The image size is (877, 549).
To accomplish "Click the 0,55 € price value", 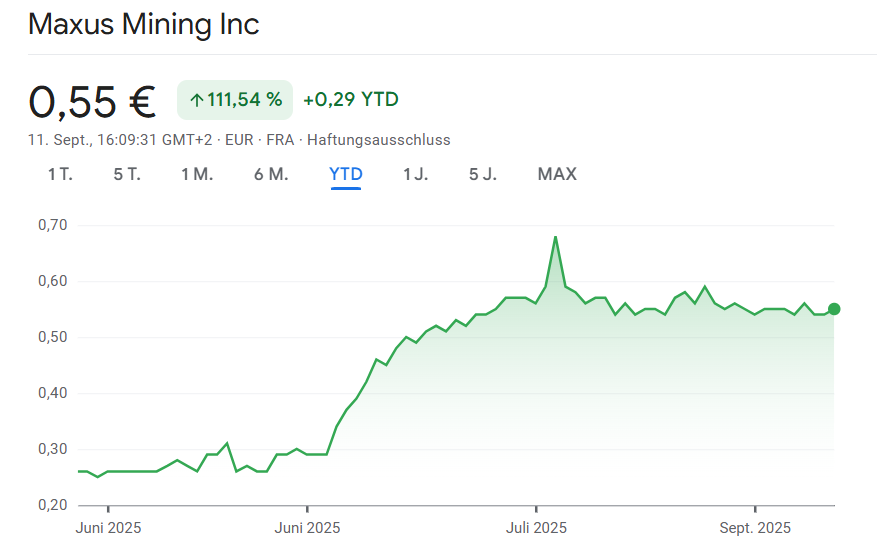I will pos(92,102).
